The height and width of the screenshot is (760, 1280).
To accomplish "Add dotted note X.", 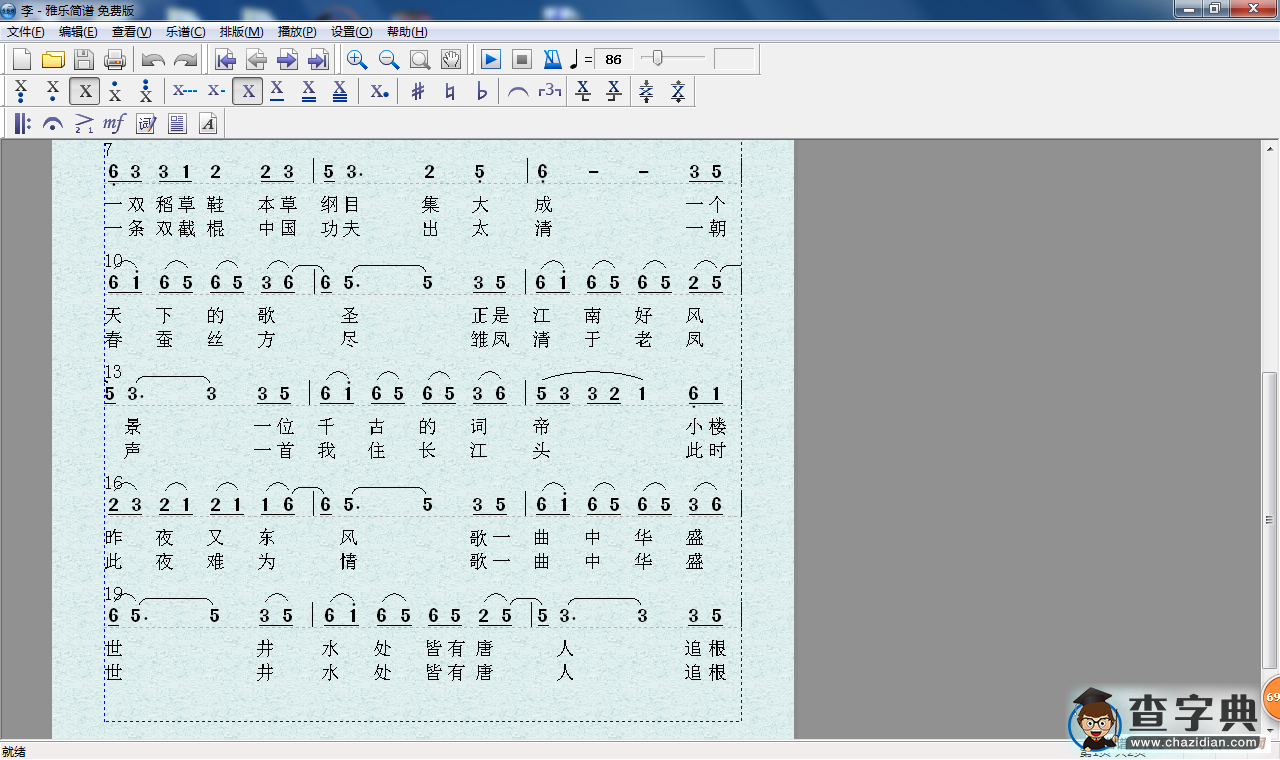I will (379, 92).
